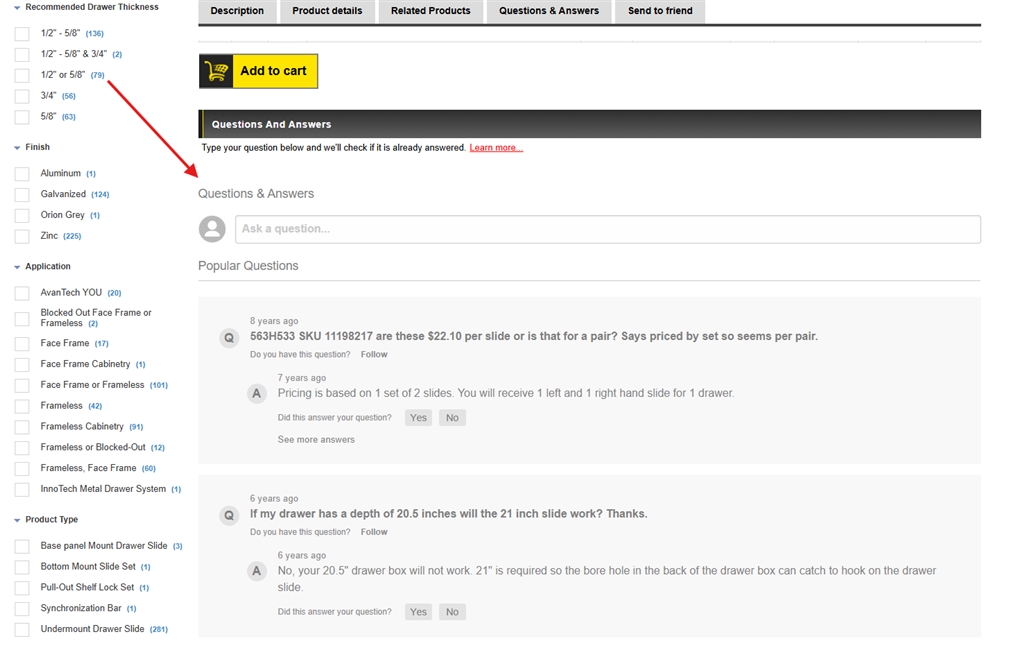Click the shopping cart icon on Add to cart
This screenshot has height=645, width=1024.
(216, 71)
